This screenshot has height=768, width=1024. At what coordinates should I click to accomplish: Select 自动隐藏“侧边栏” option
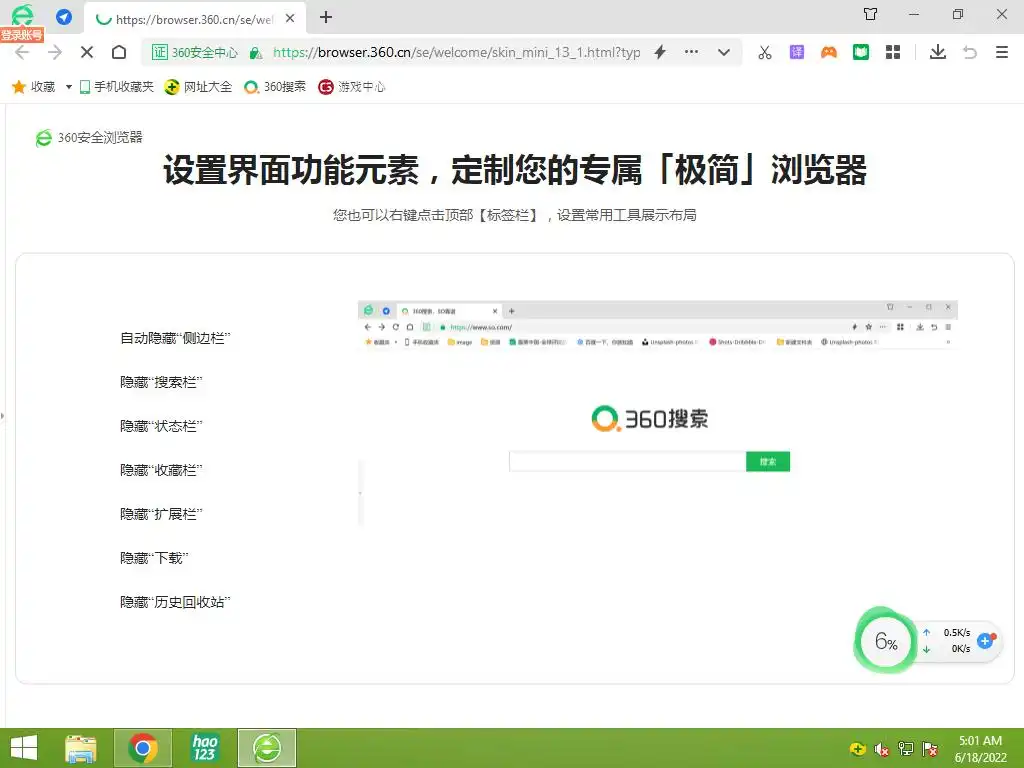coord(175,338)
